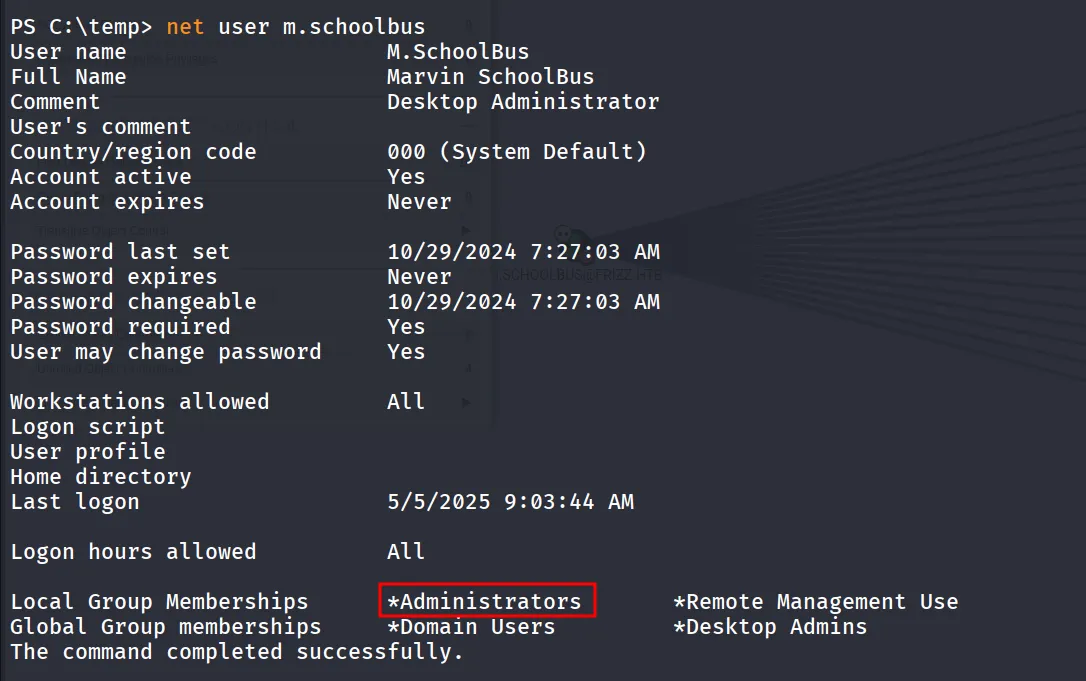This screenshot has height=681, width=1086.
Task: Click the *Domain Users group text
Action: point(471,627)
